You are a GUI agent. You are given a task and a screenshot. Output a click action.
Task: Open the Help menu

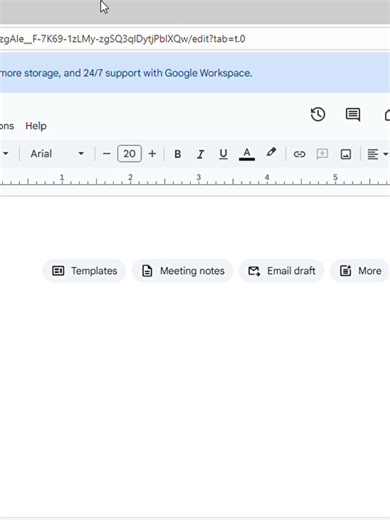pos(36,126)
